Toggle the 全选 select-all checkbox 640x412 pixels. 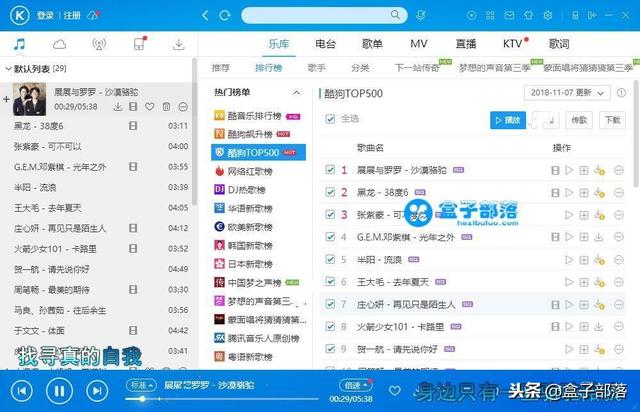click(x=330, y=119)
